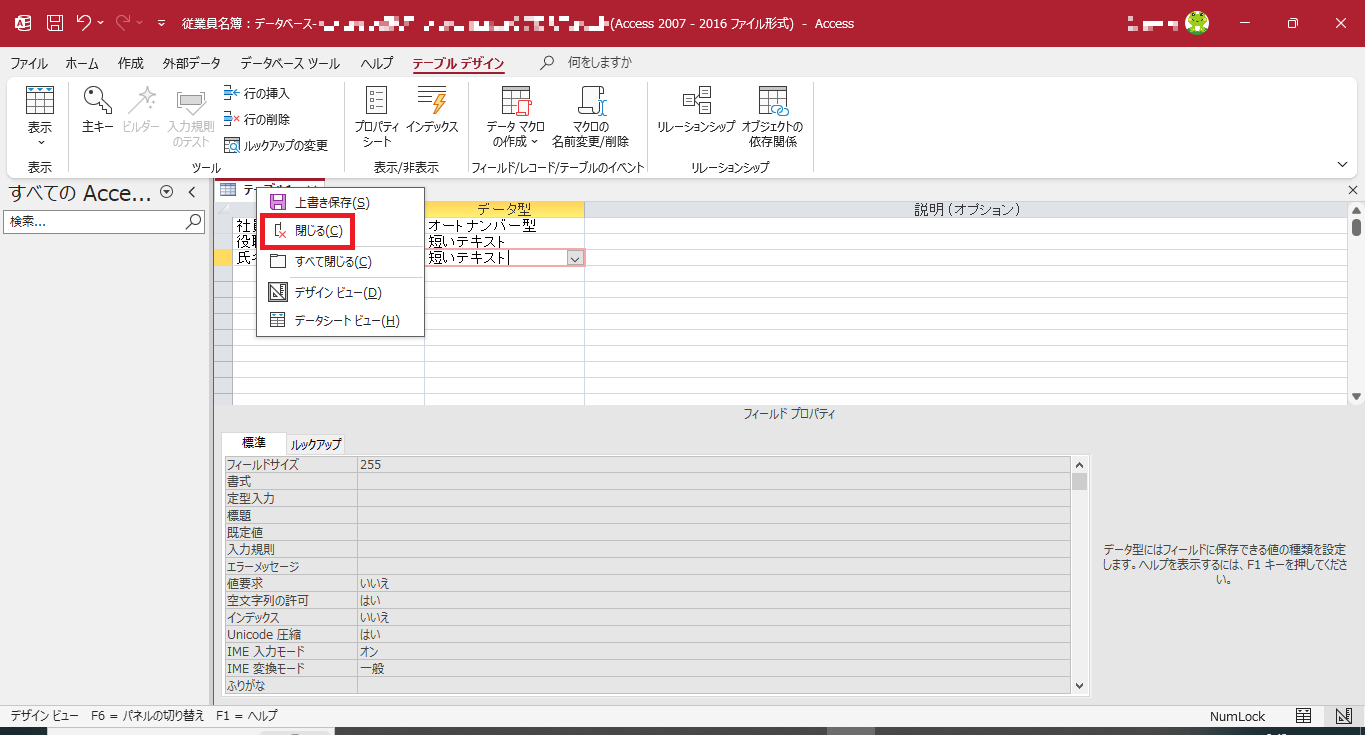This screenshot has width=1365, height=735.
Task: Choose 閉じる from the context menu
Action: (x=316, y=231)
